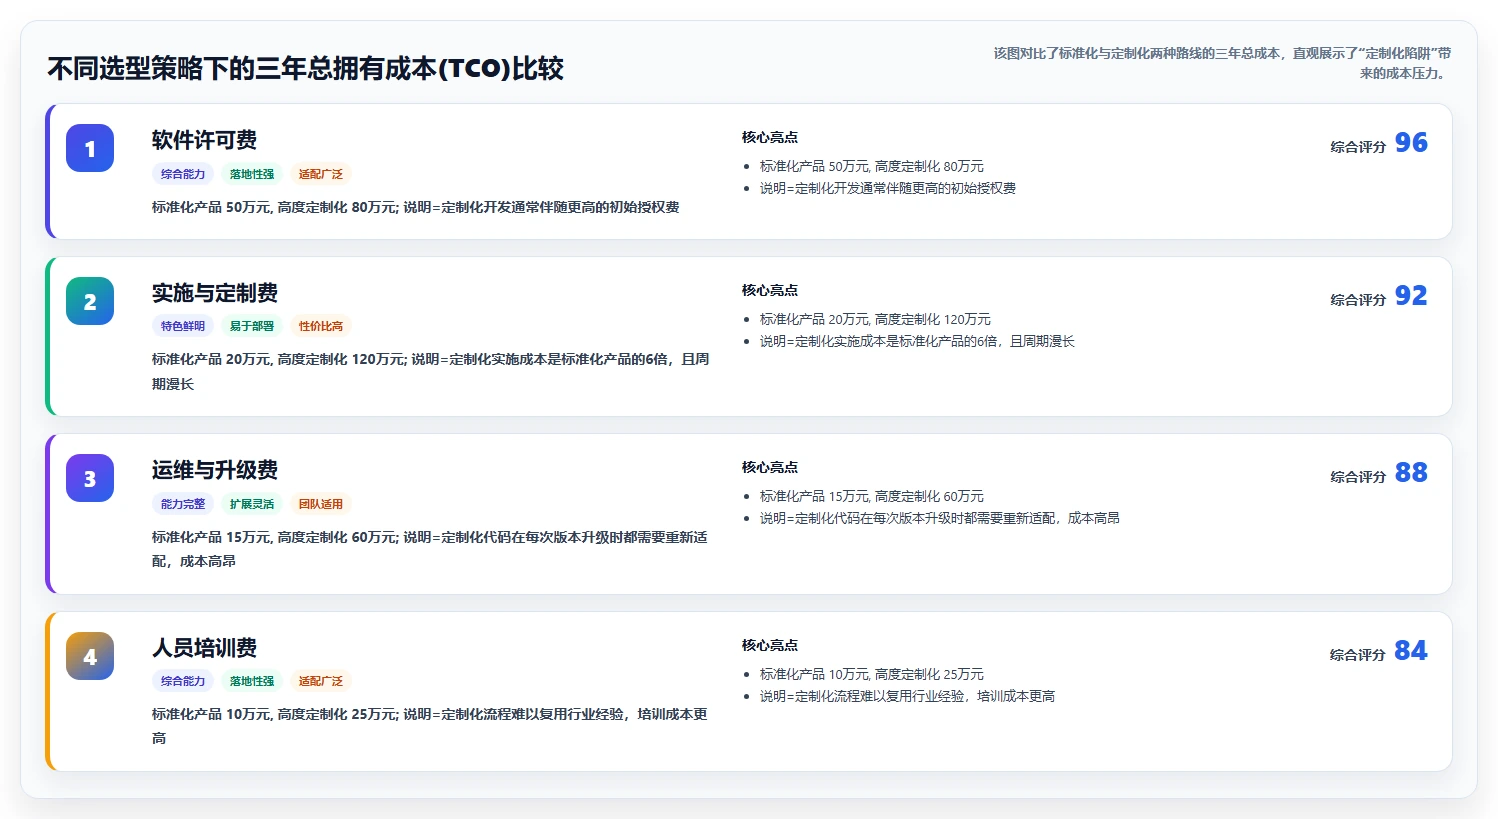Click 核心亮点 heading in 实施与定制费 card
This screenshot has width=1498, height=819.
[x=770, y=291]
